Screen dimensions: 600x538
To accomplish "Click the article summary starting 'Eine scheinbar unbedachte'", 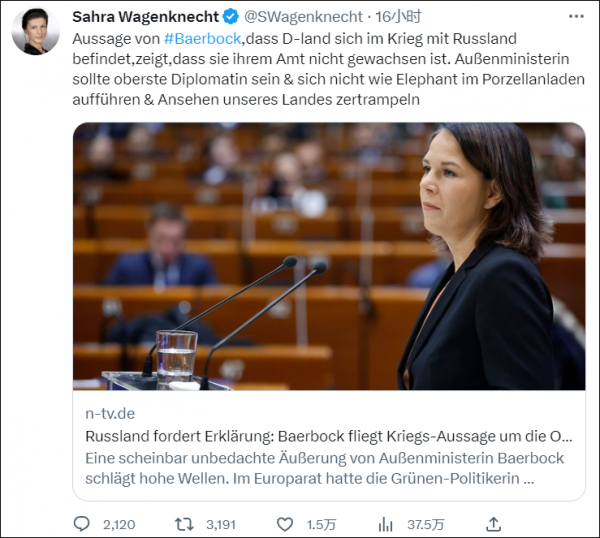I will click(x=324, y=468).
